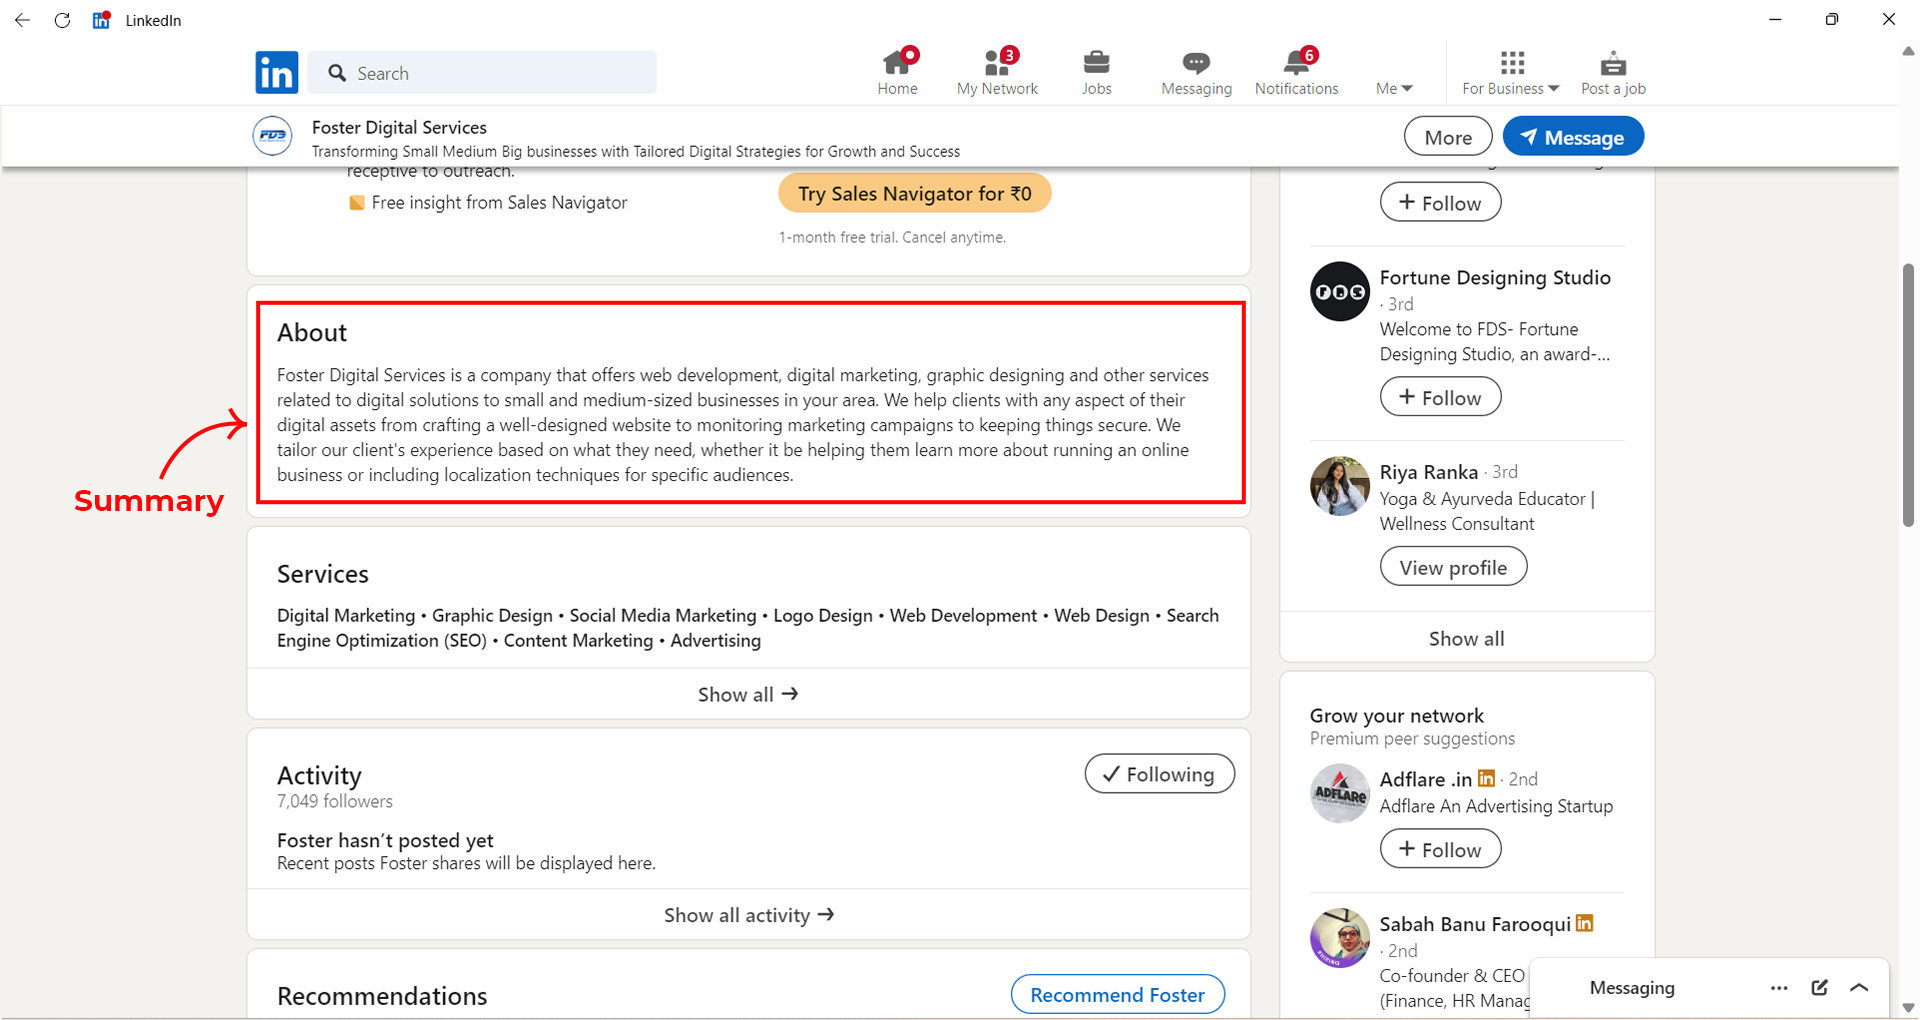Open Notifications bell icon

[x=1296, y=63]
